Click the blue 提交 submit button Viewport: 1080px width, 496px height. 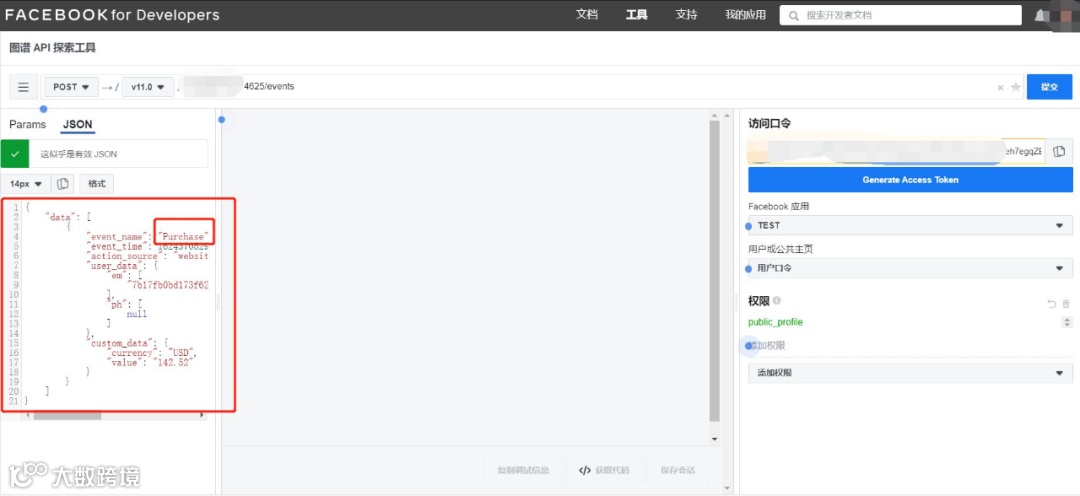pyautogui.click(x=1049, y=87)
